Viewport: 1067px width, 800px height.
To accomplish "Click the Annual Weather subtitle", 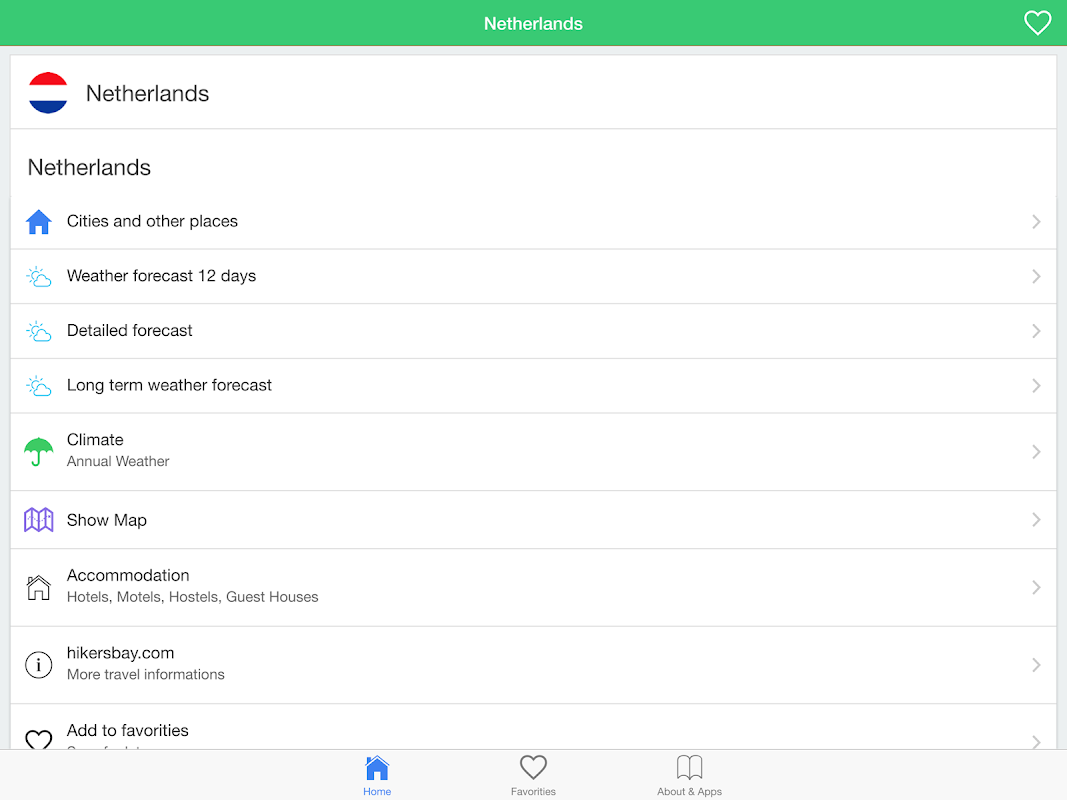I will pos(118,461).
